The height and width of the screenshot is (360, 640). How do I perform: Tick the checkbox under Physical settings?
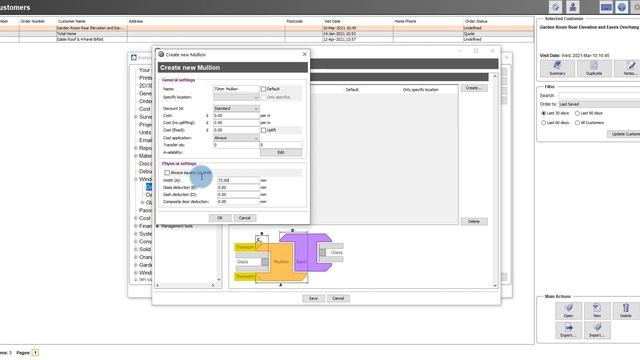167,173
